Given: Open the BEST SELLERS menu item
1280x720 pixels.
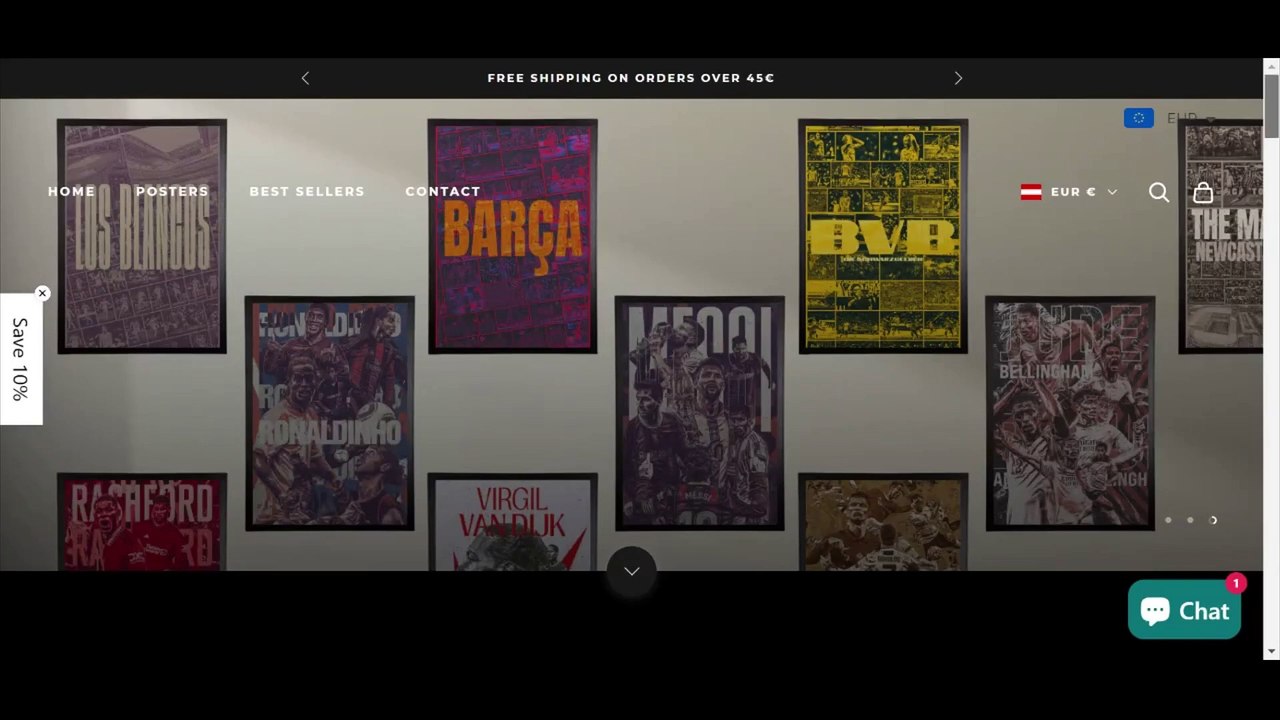Looking at the screenshot, I should click(x=307, y=191).
